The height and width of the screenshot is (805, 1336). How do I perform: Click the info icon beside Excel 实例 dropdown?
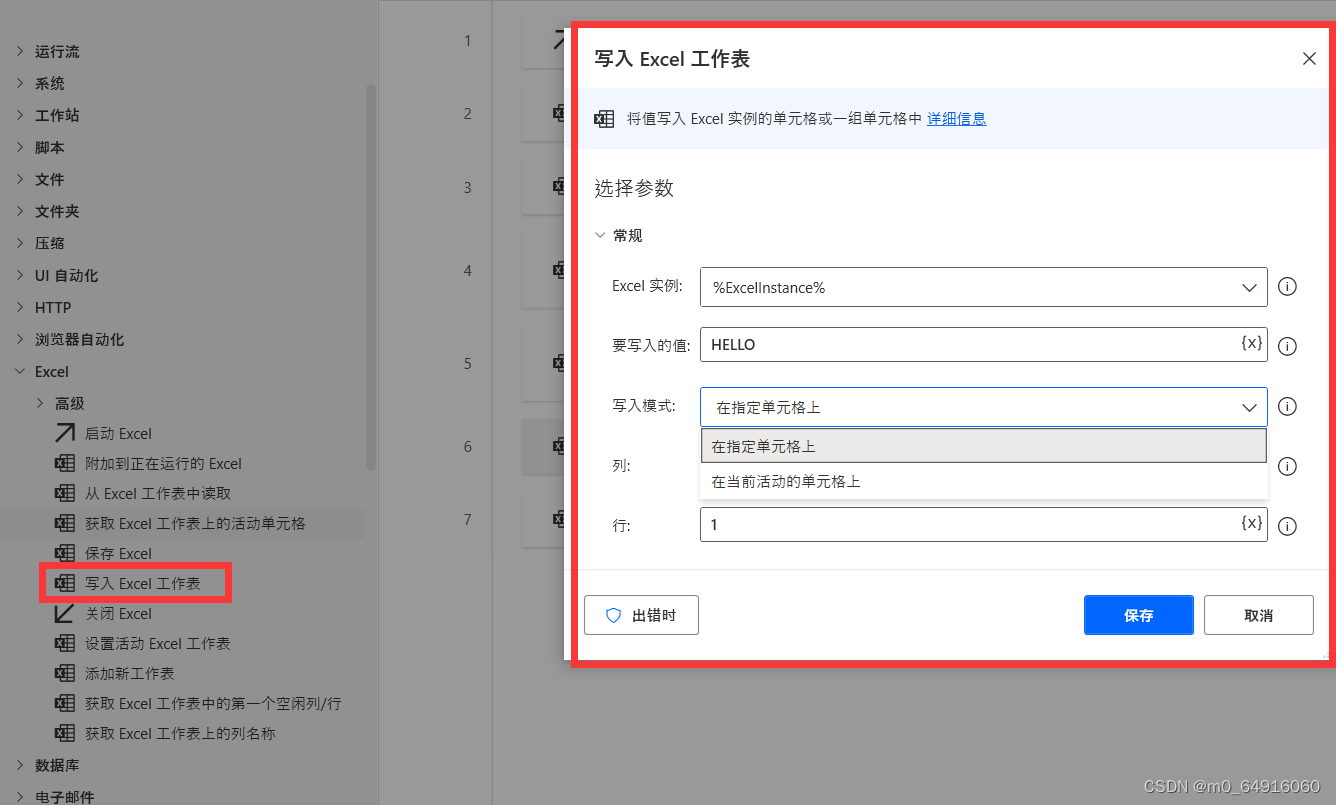(1287, 287)
